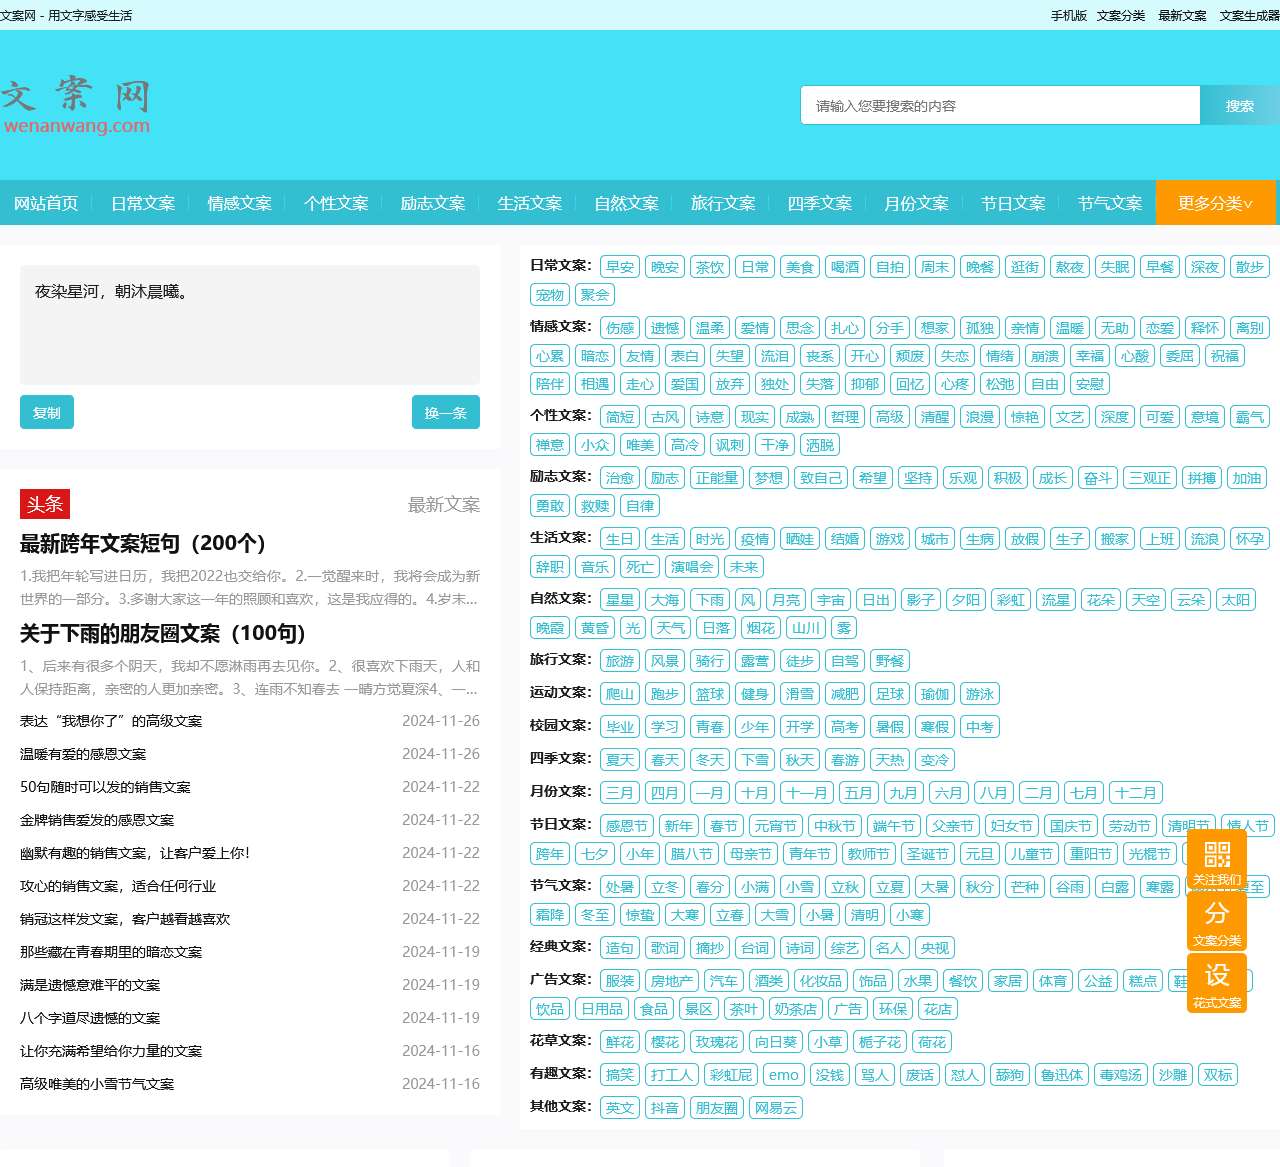
Task: Click the QR code follow-us icon
Action: pyautogui.click(x=1216, y=858)
